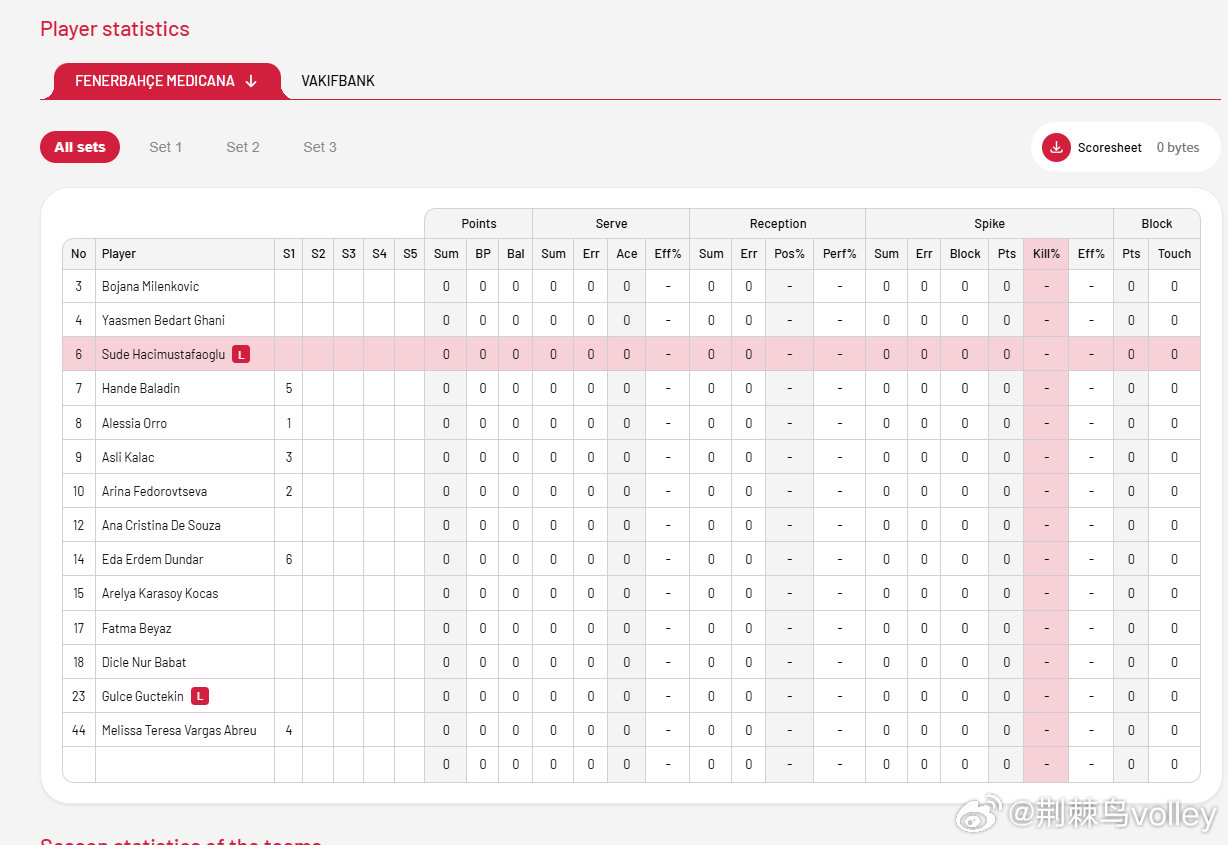Select player Gulce Guctekin
Image resolution: width=1228 pixels, height=845 pixels.
point(143,696)
